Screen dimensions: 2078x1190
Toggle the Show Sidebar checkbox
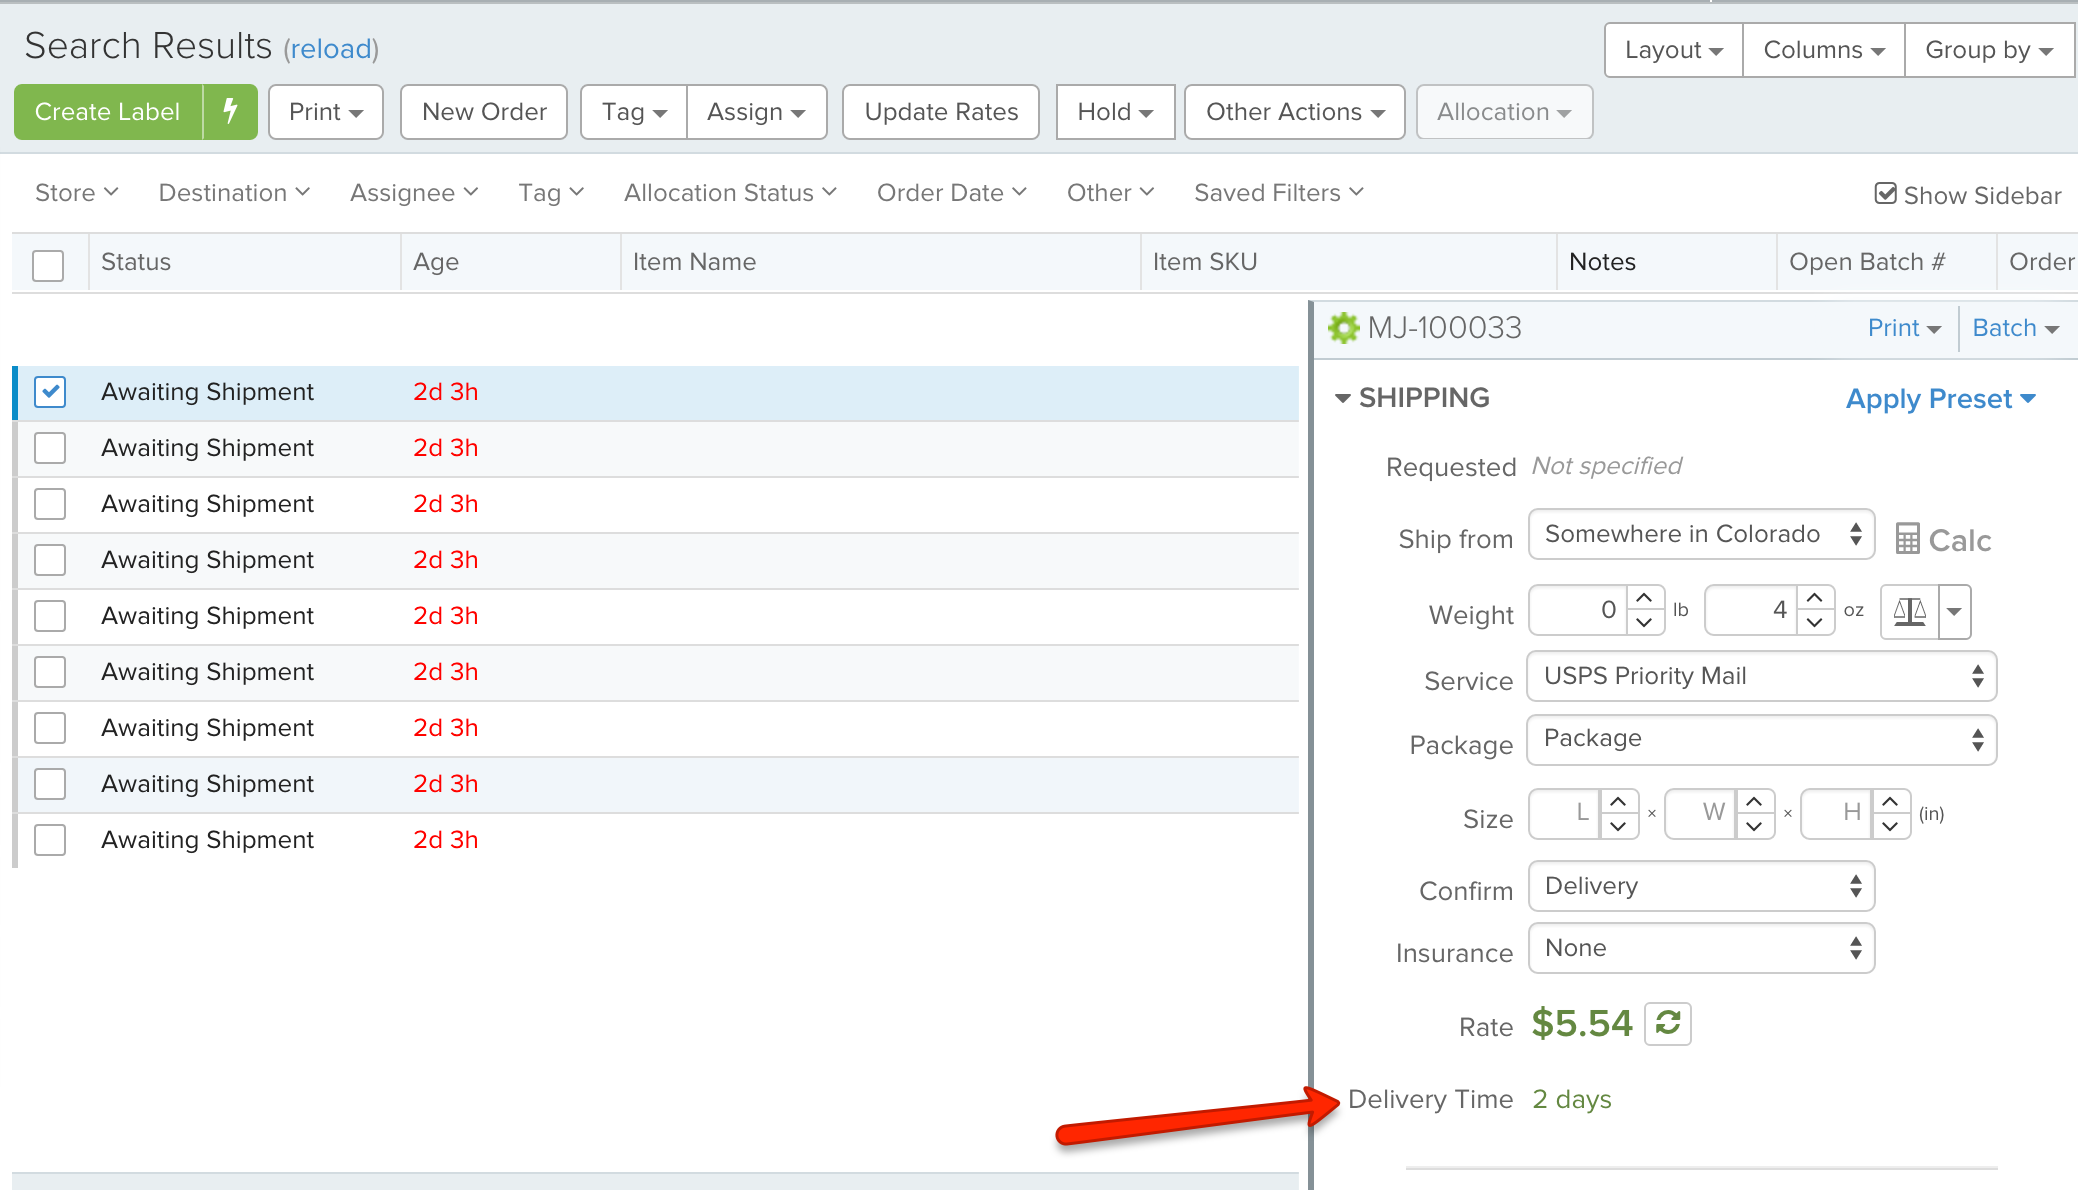(x=1885, y=194)
